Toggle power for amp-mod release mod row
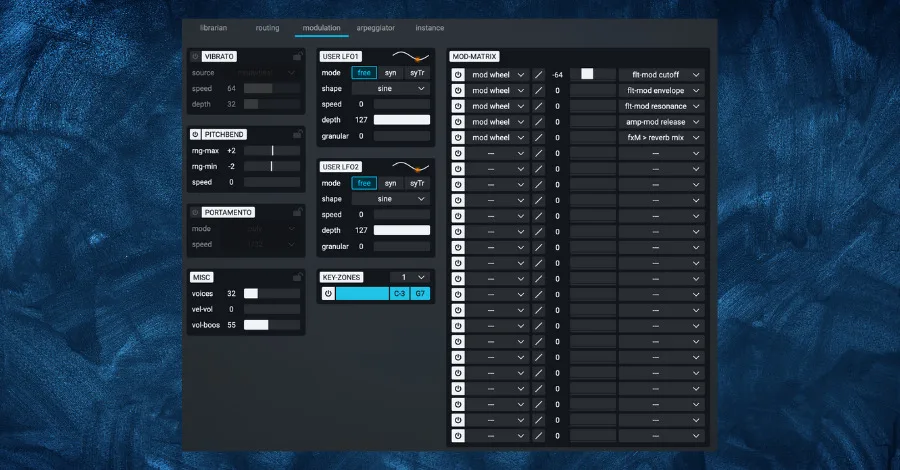The width and height of the screenshot is (900, 470). pyautogui.click(x=458, y=122)
